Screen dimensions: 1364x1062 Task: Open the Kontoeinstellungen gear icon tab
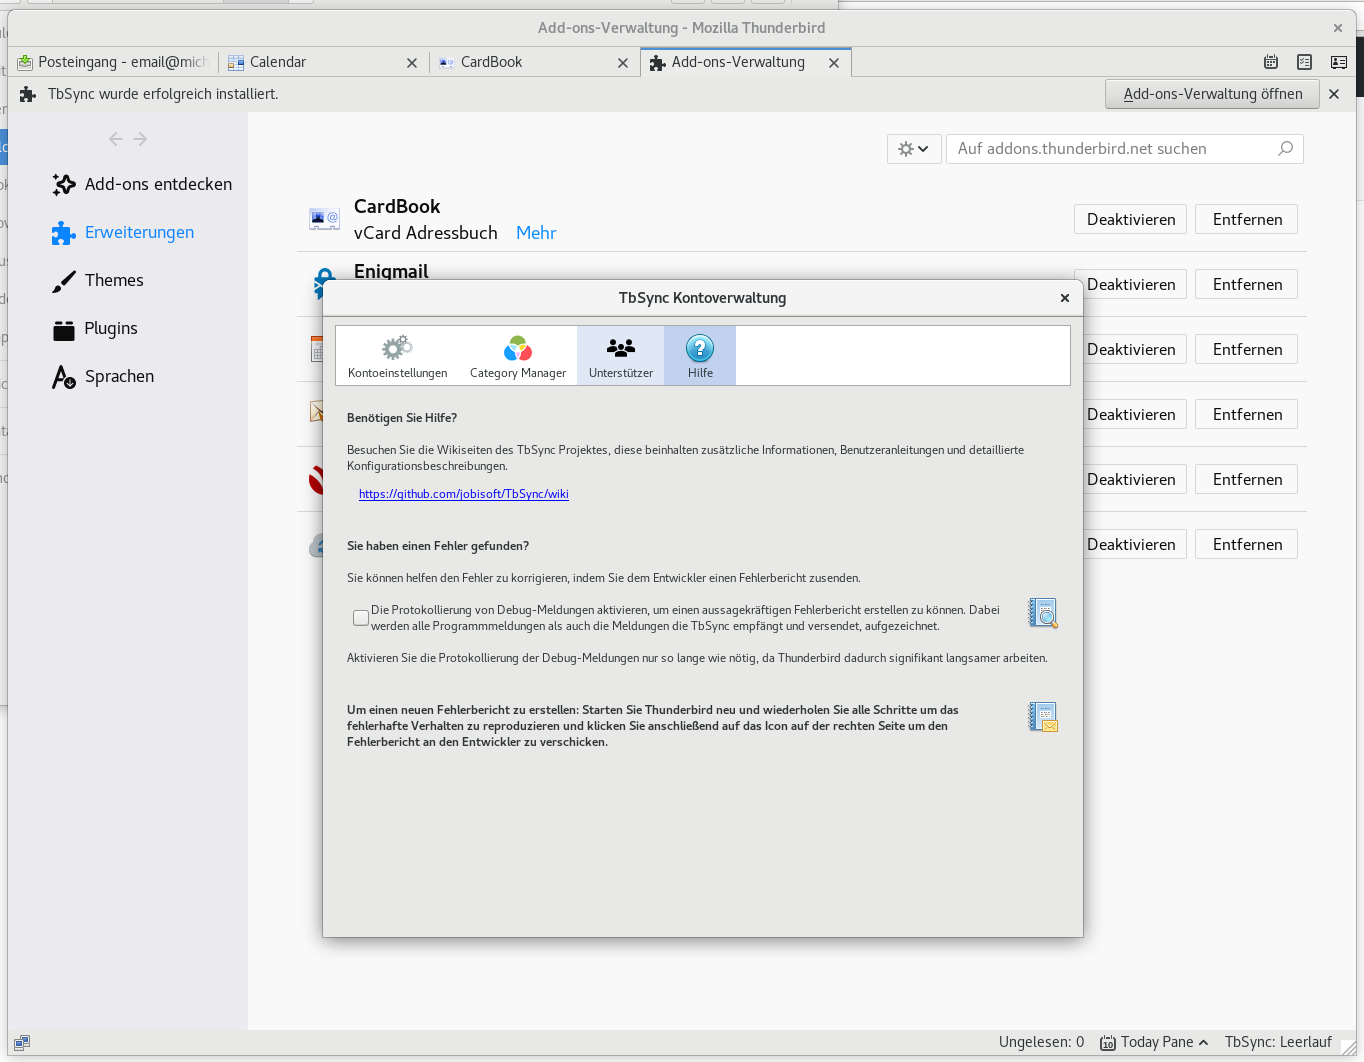coord(397,356)
